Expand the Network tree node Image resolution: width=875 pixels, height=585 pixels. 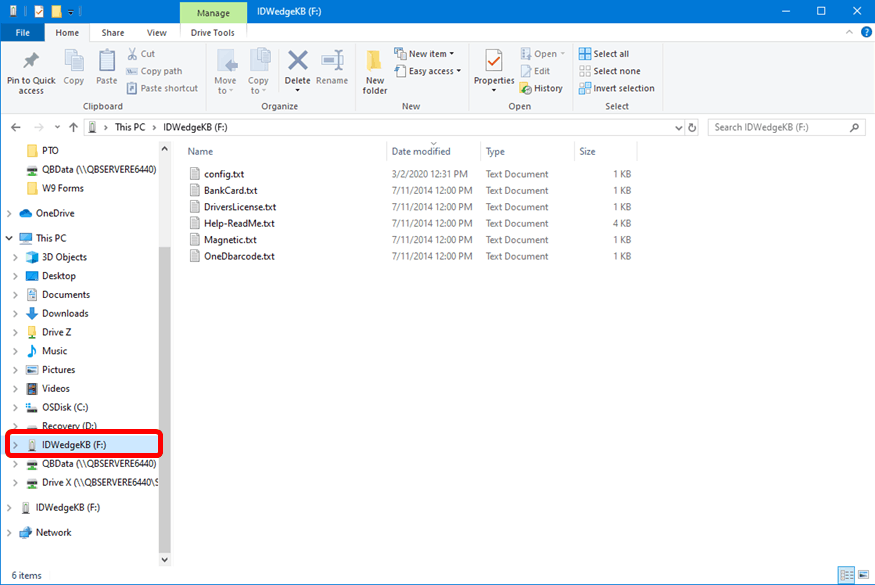coord(9,533)
